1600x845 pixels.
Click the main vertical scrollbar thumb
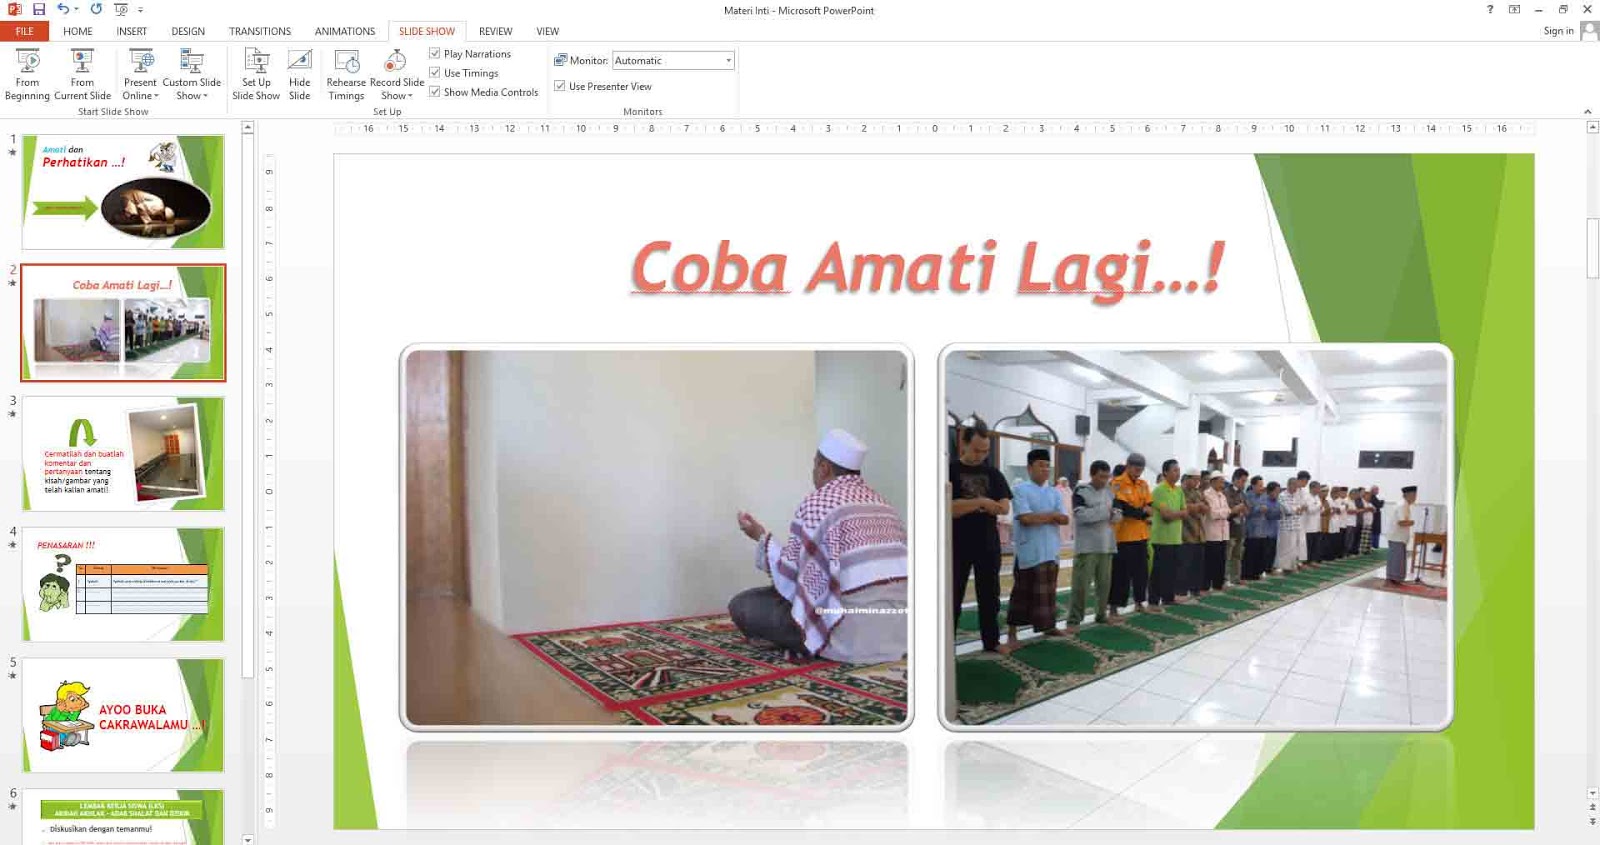(1592, 247)
